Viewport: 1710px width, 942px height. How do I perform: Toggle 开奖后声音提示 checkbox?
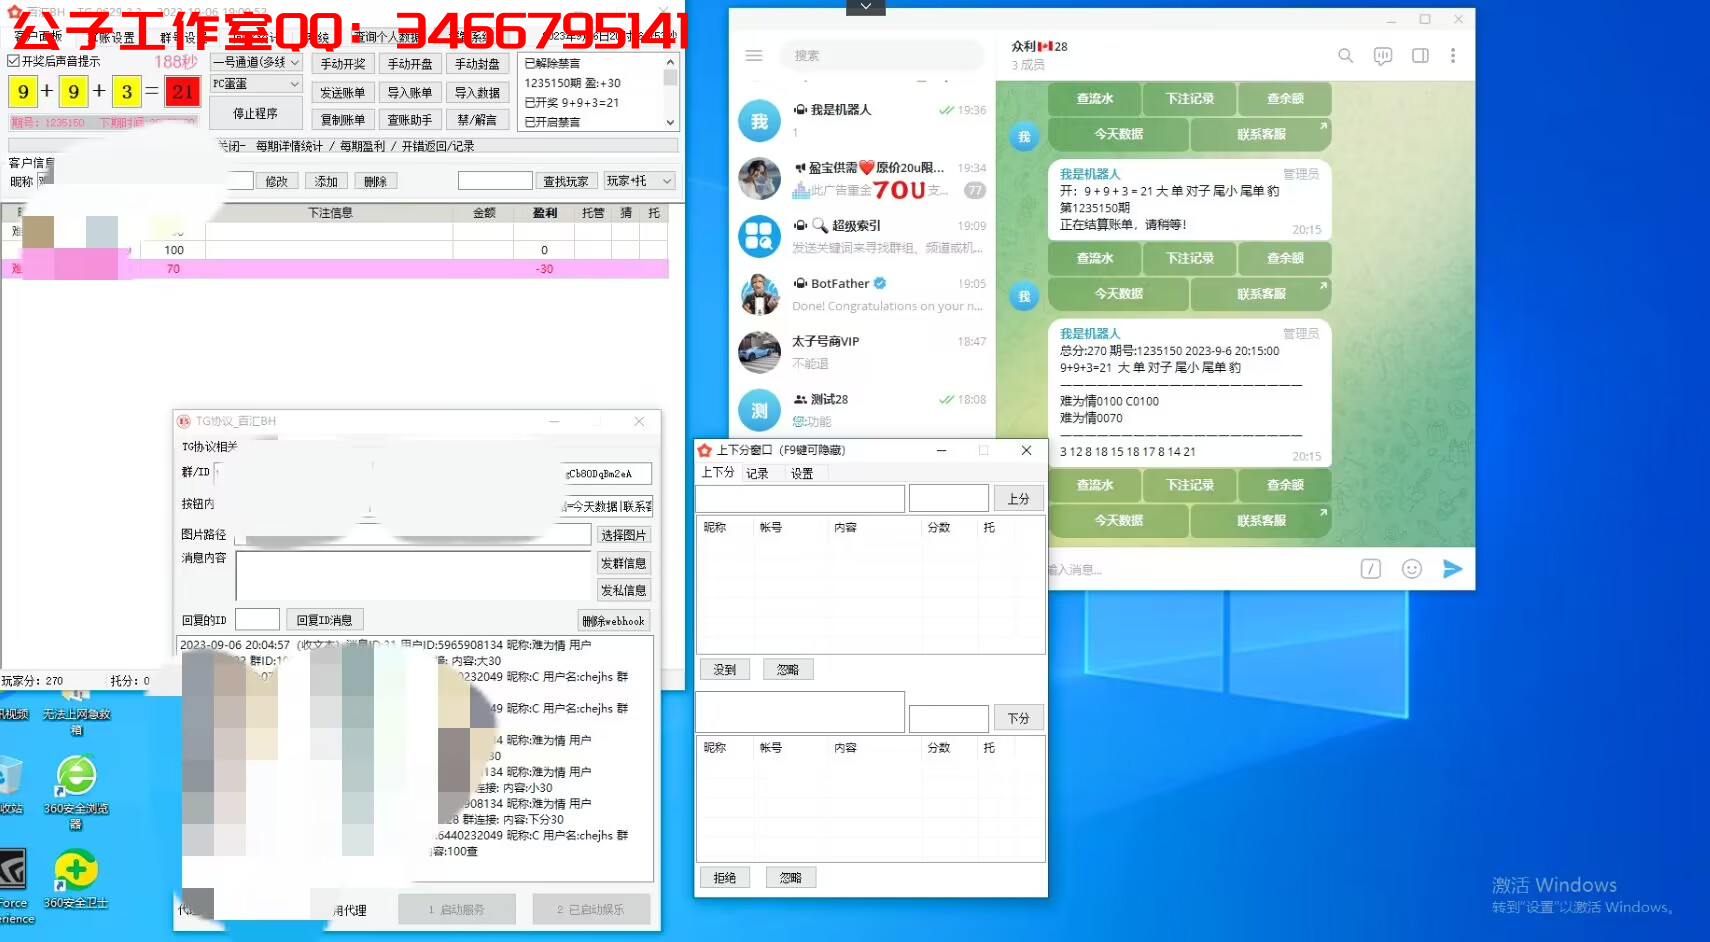[14, 61]
